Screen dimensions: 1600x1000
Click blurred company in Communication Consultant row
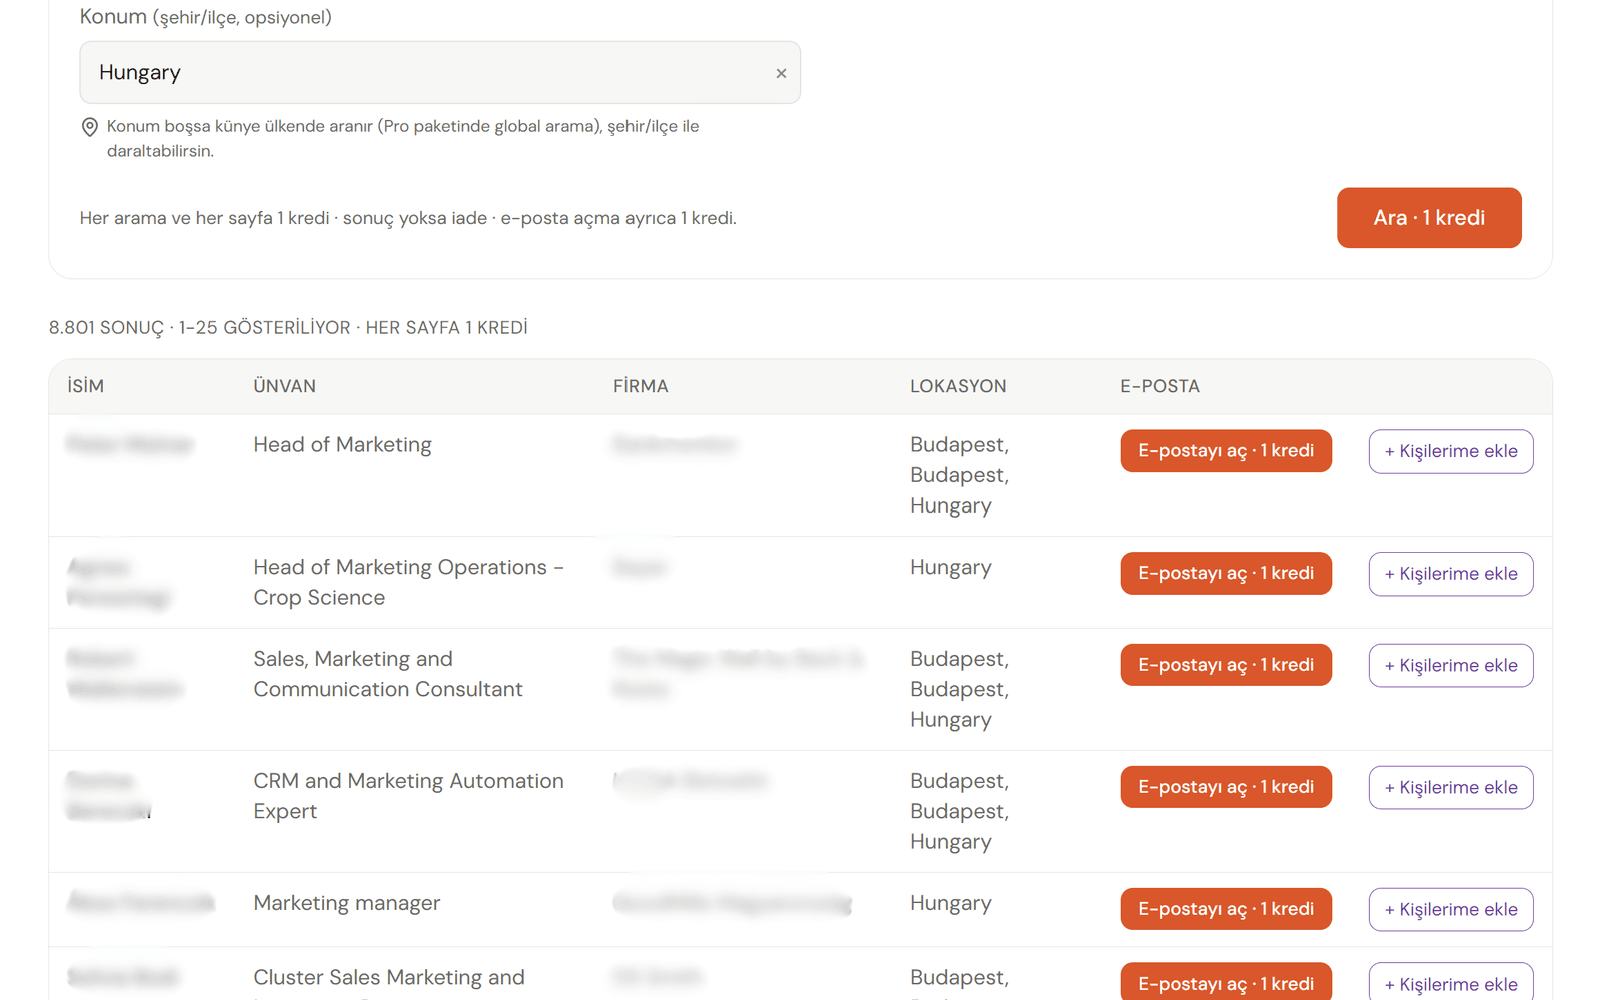pyautogui.click(x=738, y=674)
